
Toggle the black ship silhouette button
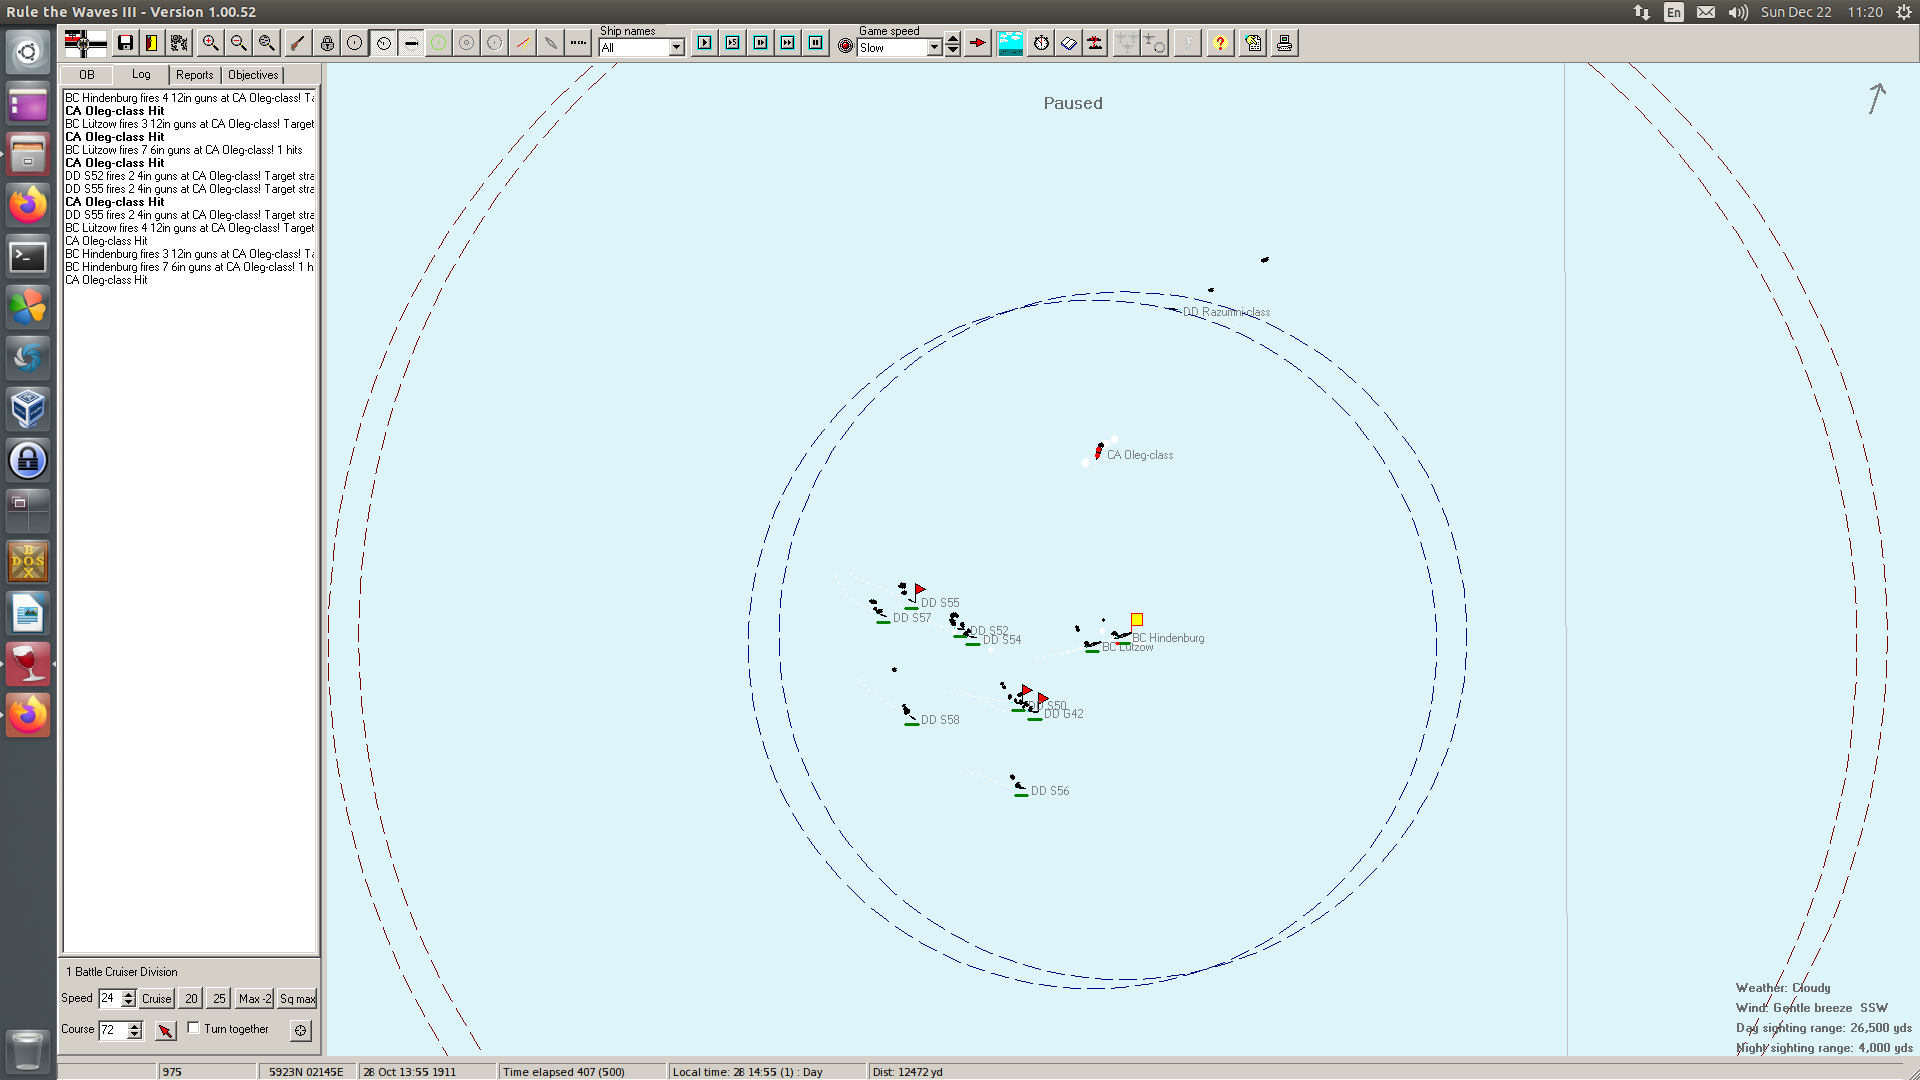click(411, 43)
